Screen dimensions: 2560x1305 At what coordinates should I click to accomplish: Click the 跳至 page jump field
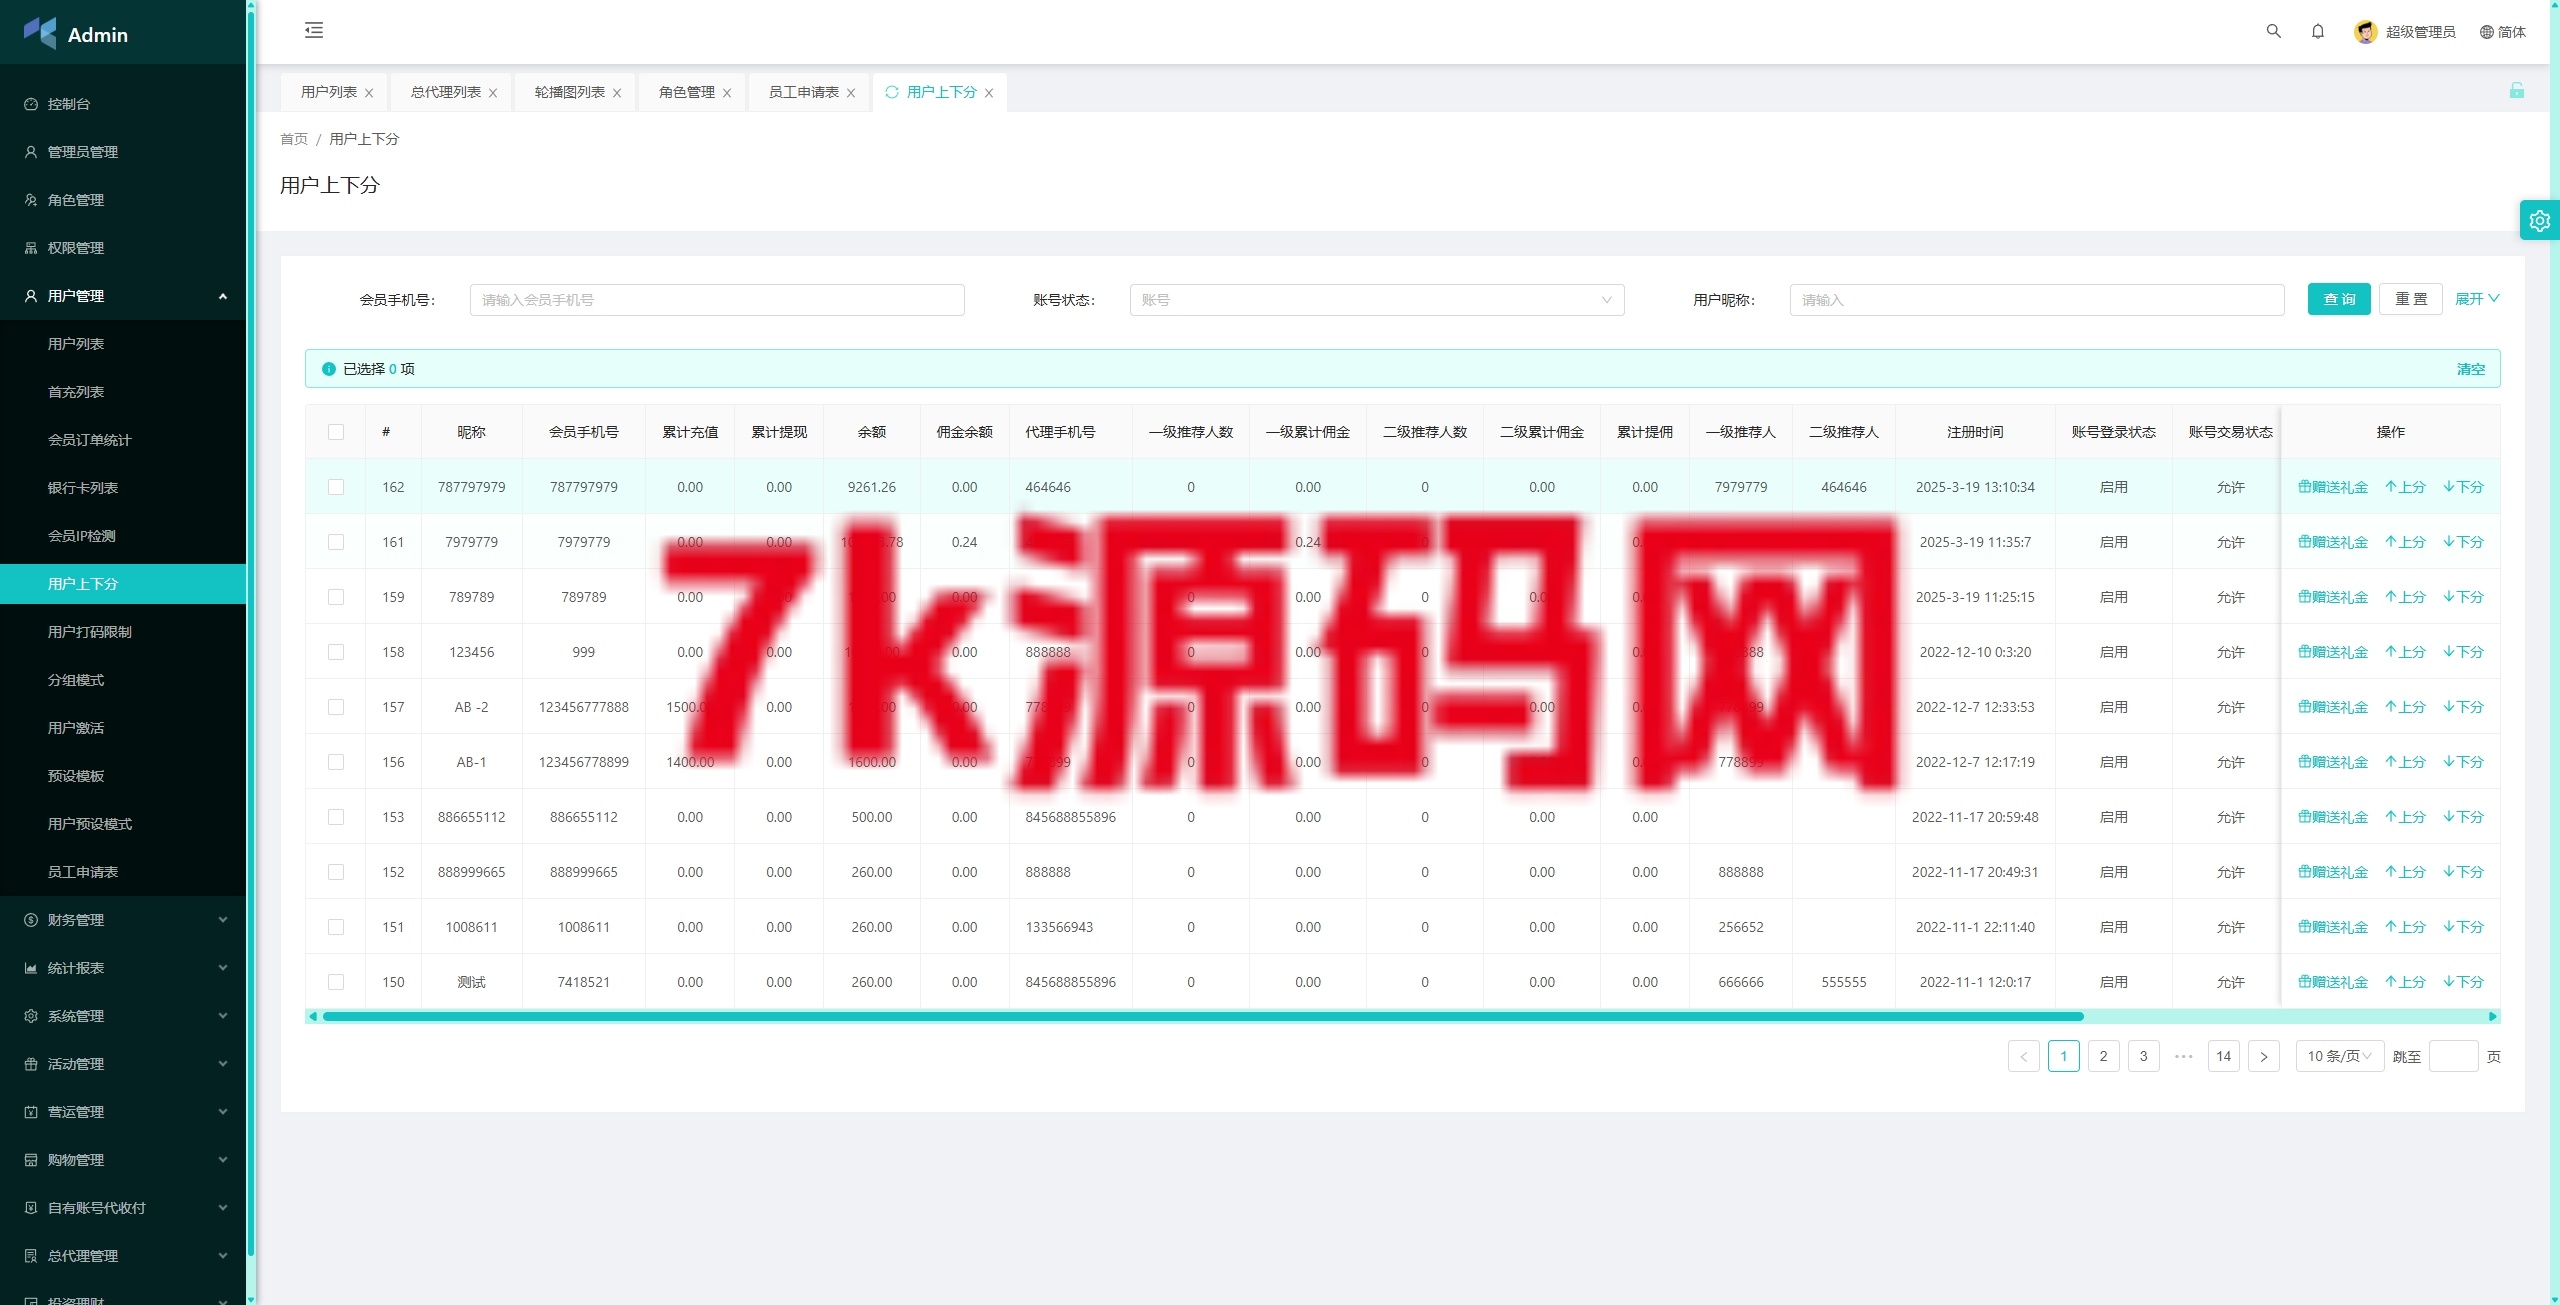coord(2453,1056)
